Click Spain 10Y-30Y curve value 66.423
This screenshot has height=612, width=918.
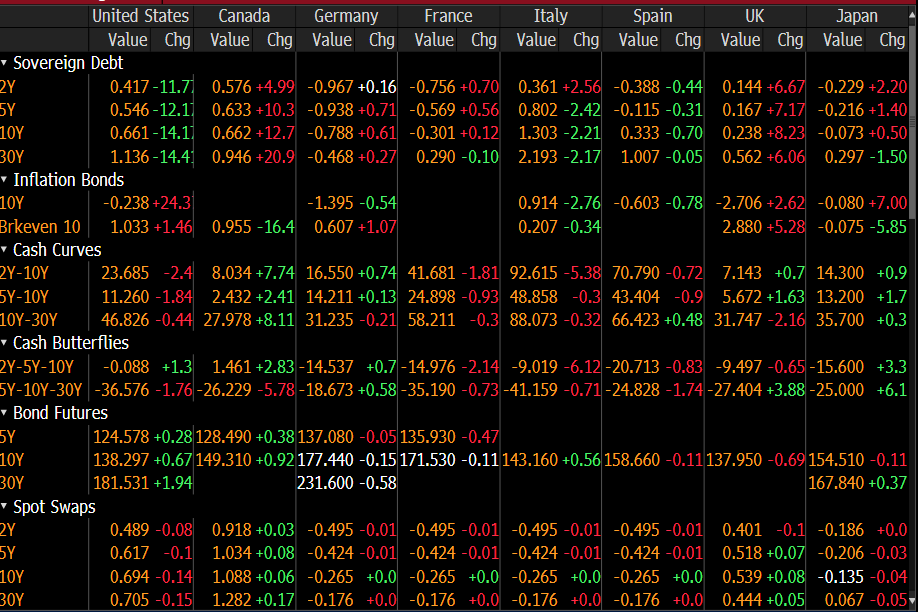click(636, 320)
